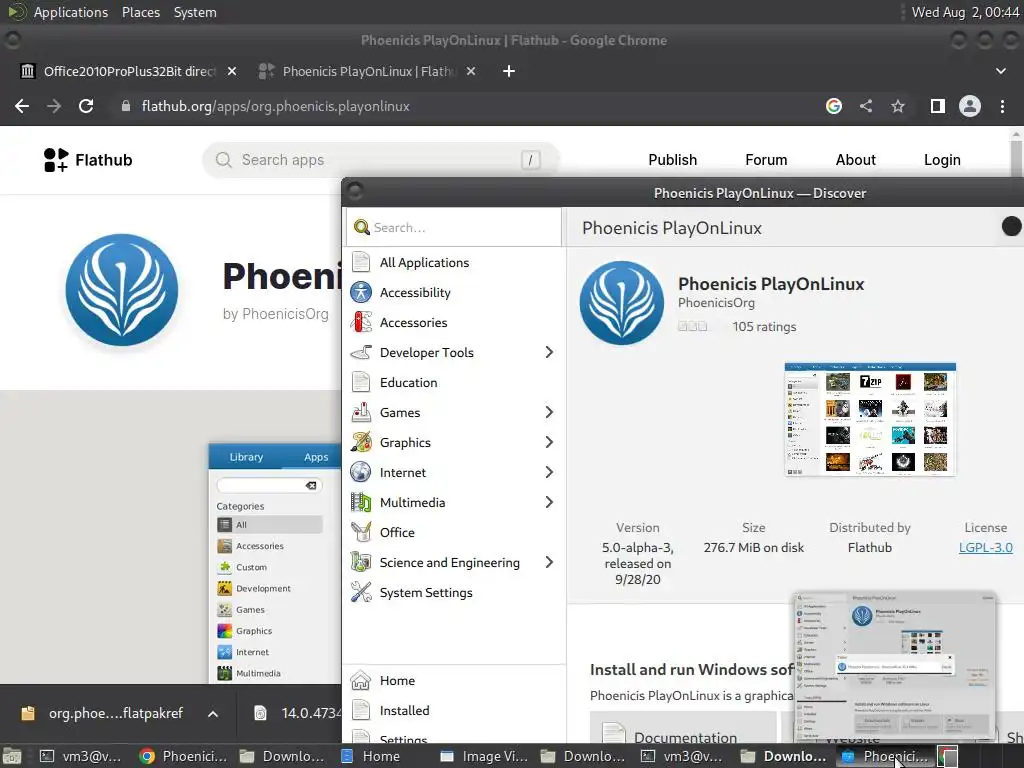Expand Multimedia subcategories arrow

tap(549, 503)
